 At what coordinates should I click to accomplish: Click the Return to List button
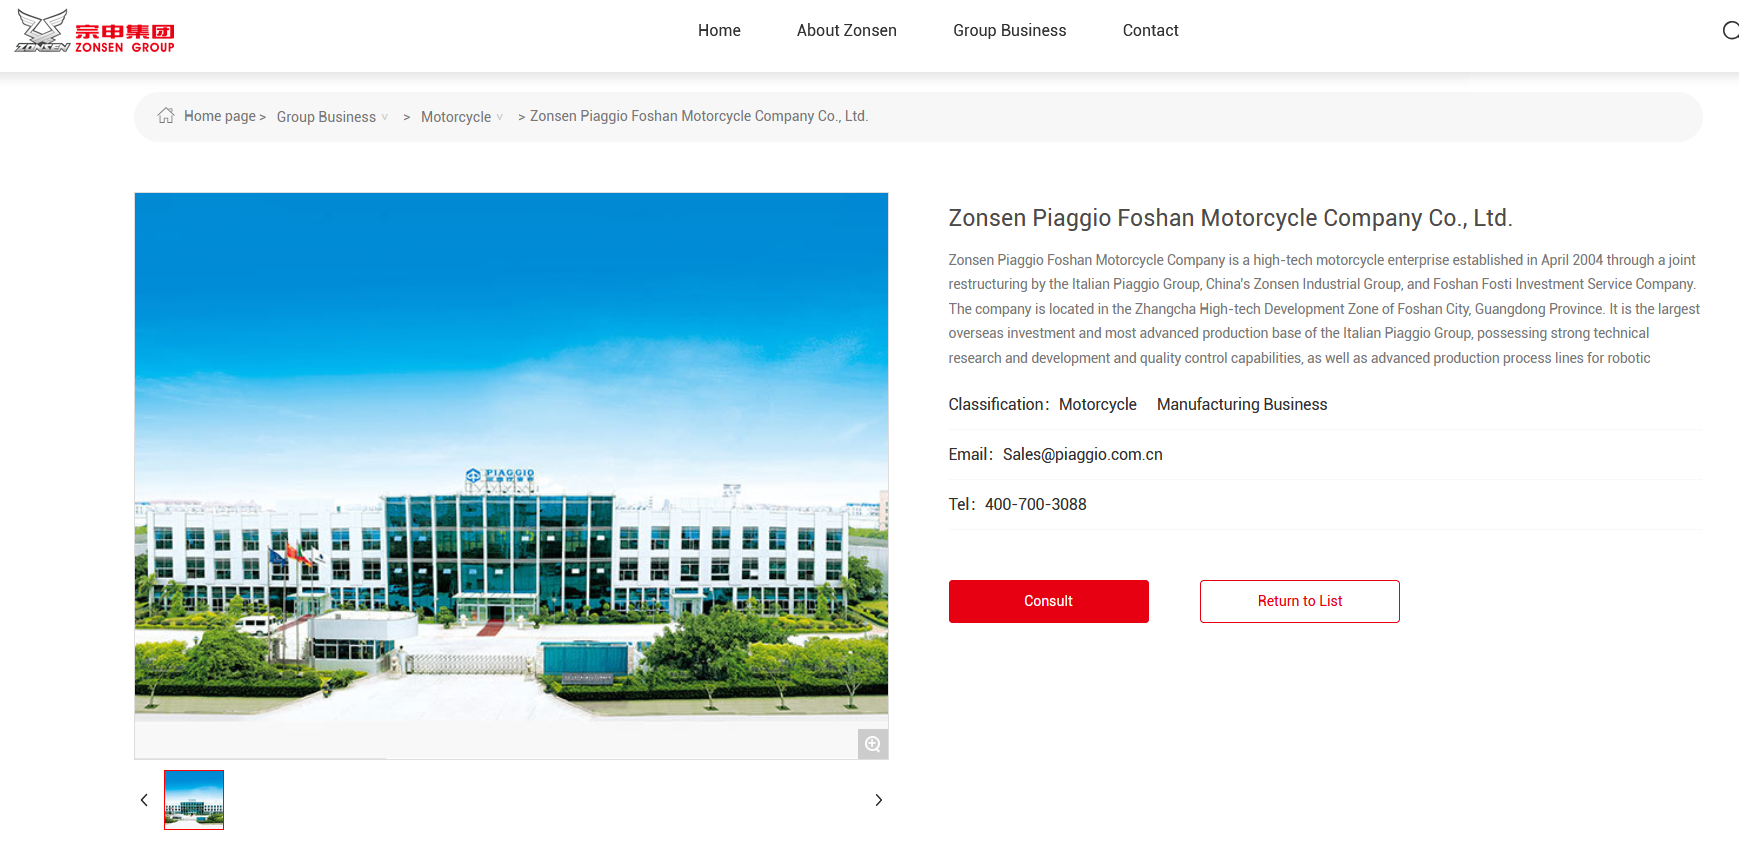pos(1300,601)
